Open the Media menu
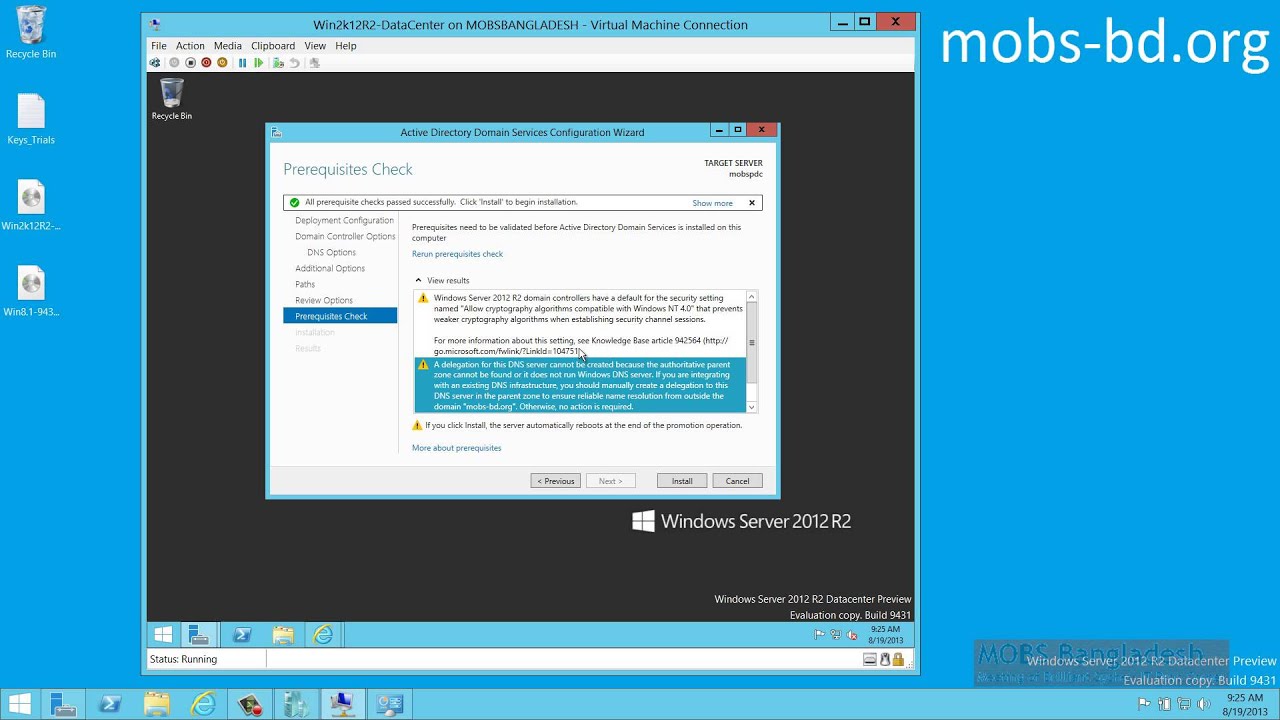The height and width of the screenshot is (720, 1280). 227,46
